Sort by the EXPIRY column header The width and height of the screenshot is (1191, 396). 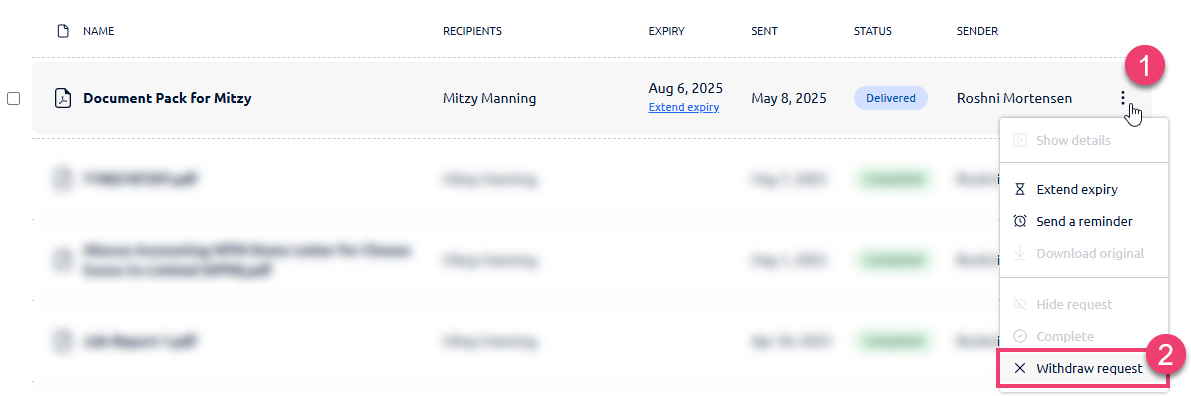click(666, 31)
